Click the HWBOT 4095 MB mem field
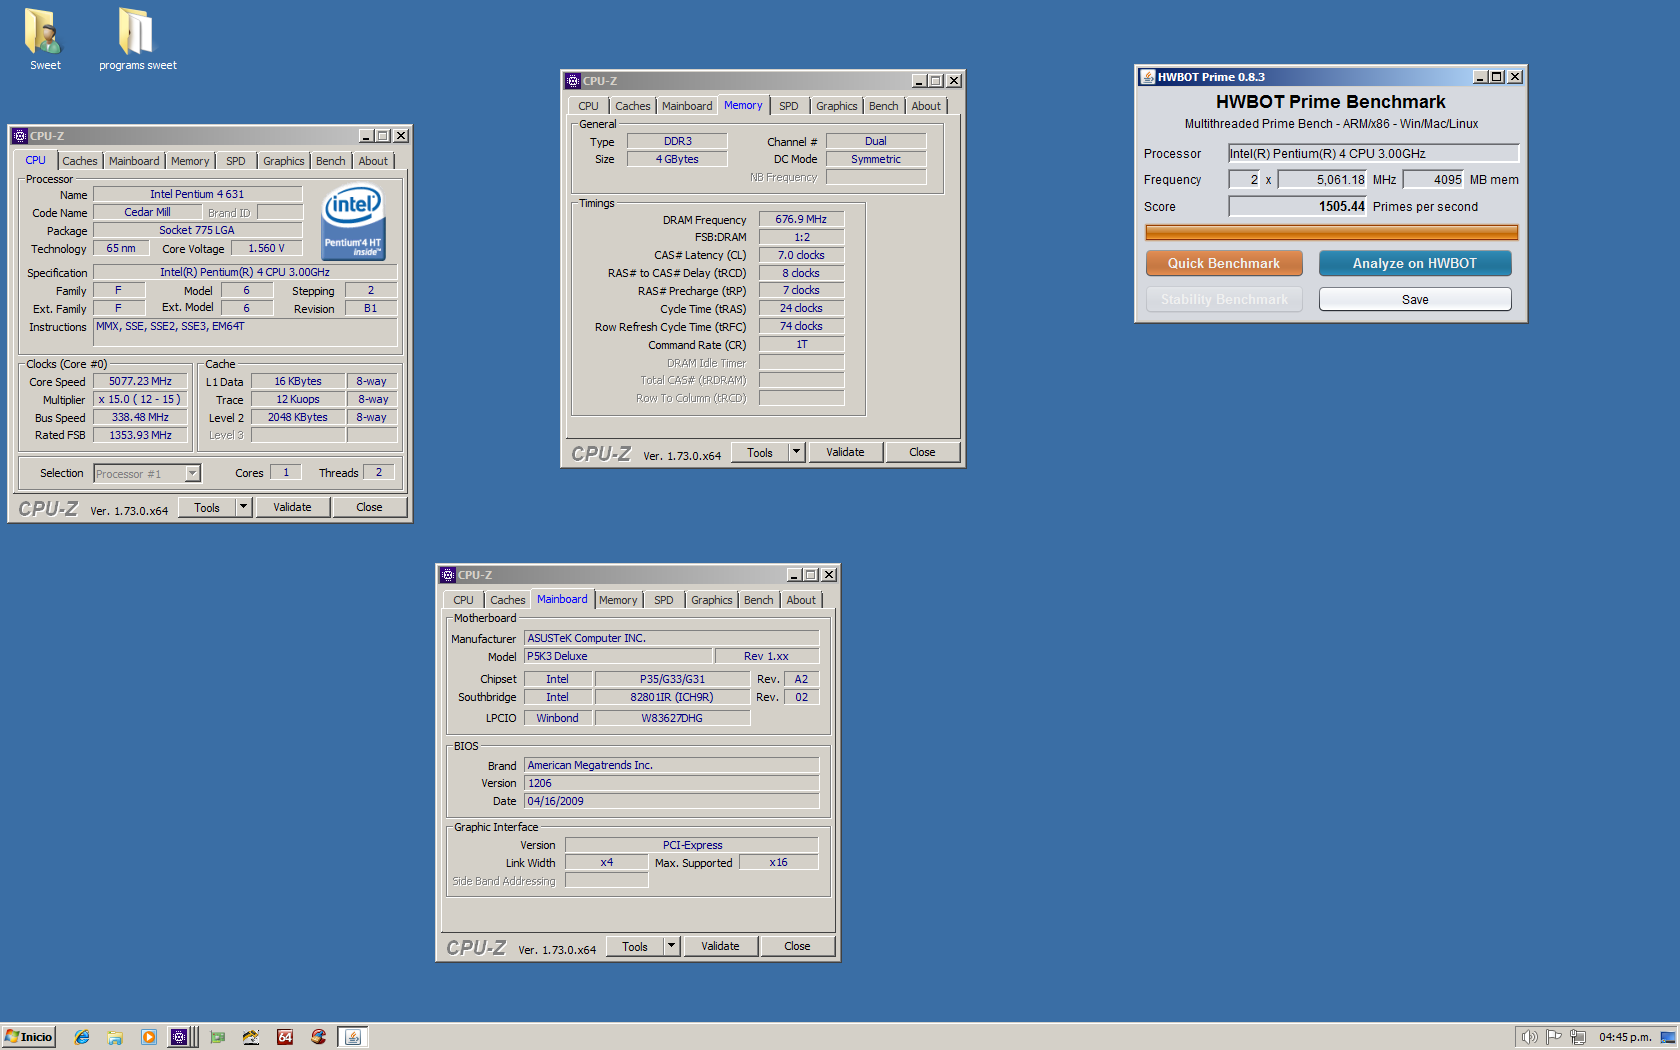This screenshot has height=1050, width=1680. point(1434,180)
